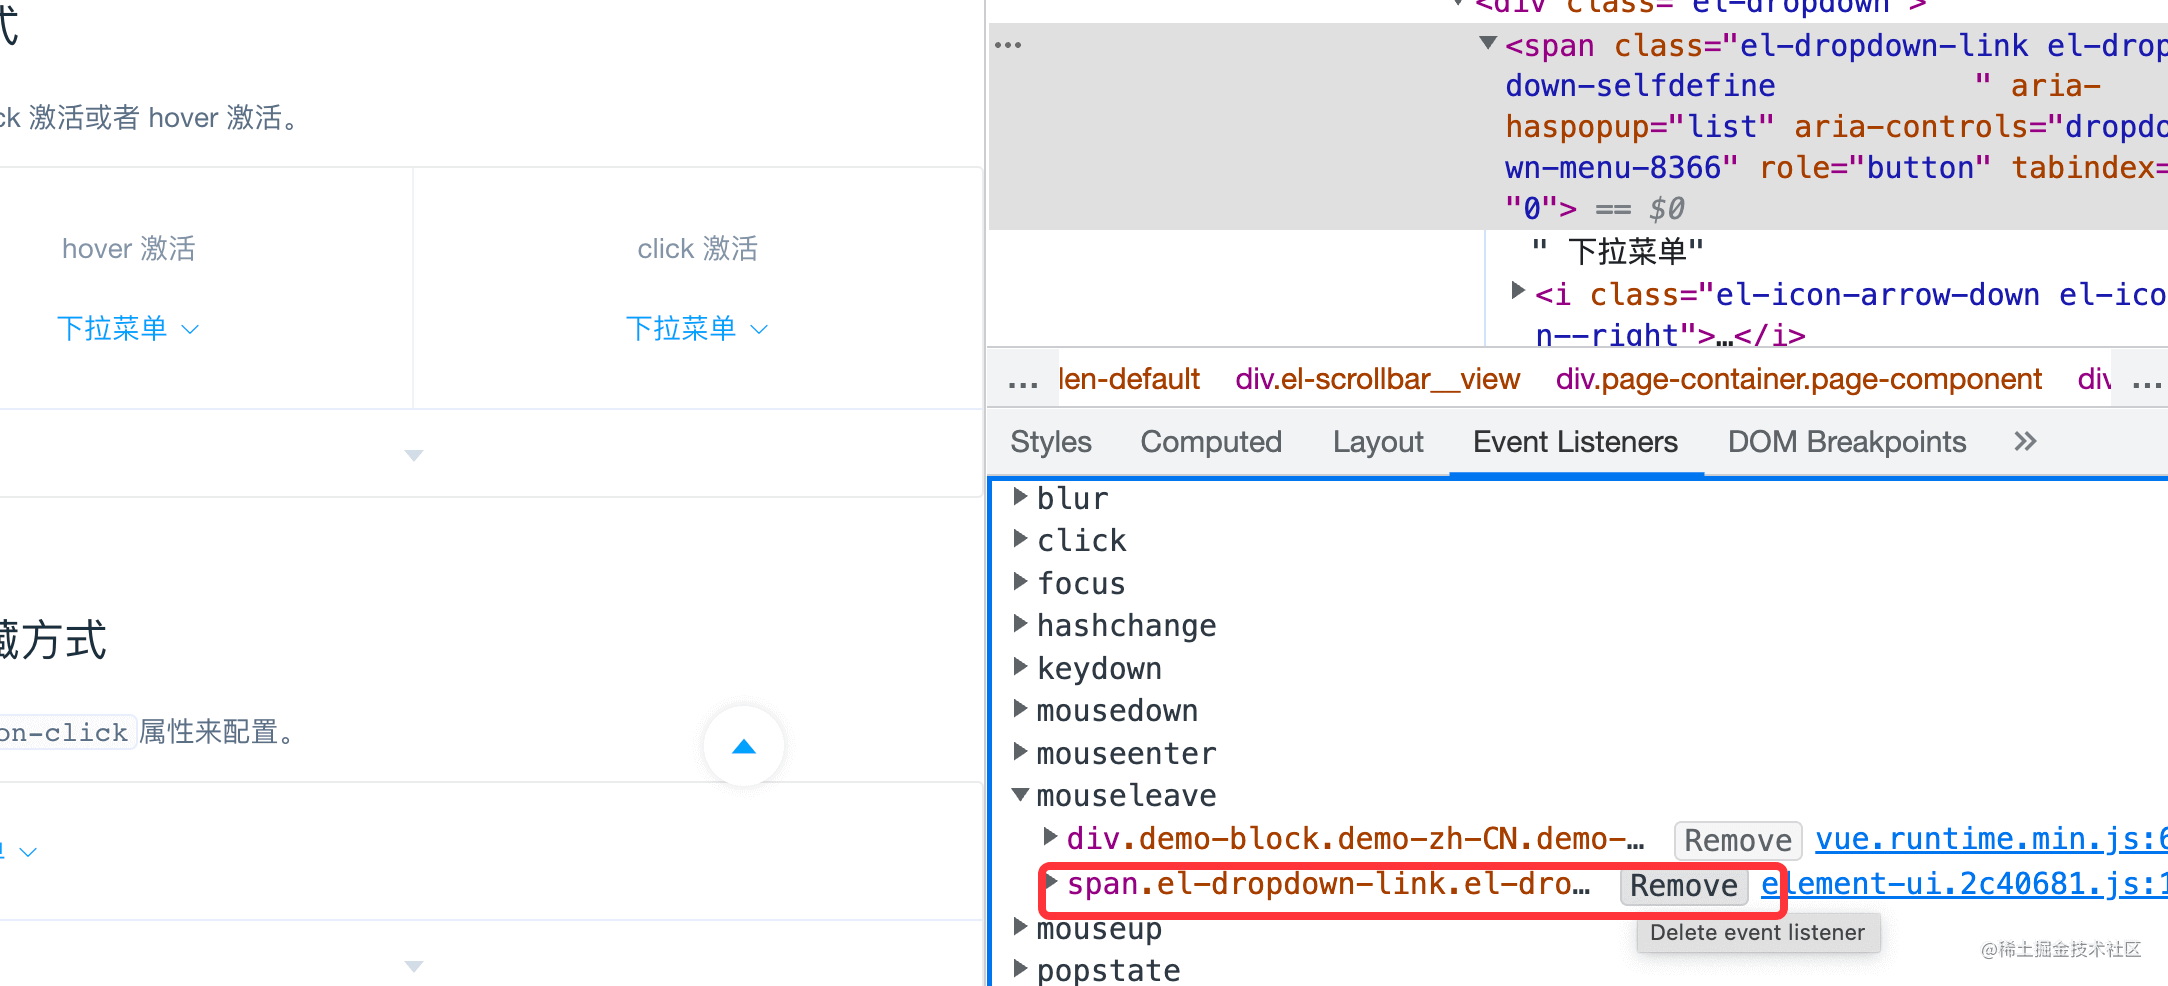This screenshot has height=986, width=2168.
Task: Expand the popstate event listeners
Action: [x=1020, y=968]
